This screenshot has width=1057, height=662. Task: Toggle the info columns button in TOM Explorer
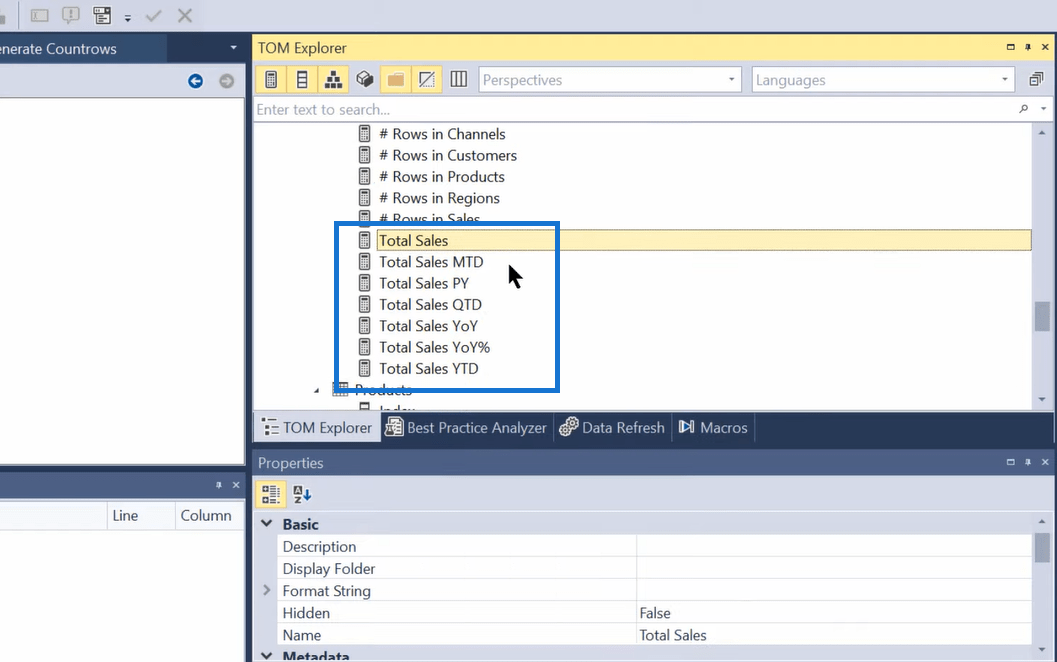tap(458, 80)
